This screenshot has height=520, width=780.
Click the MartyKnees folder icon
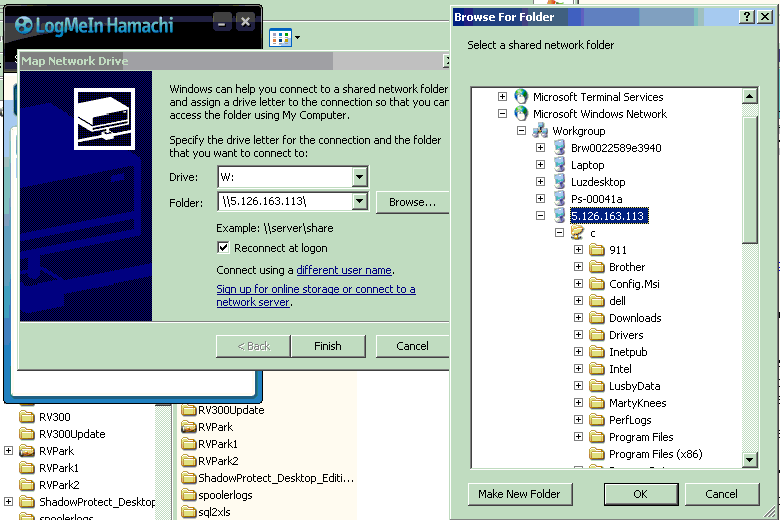(x=596, y=403)
